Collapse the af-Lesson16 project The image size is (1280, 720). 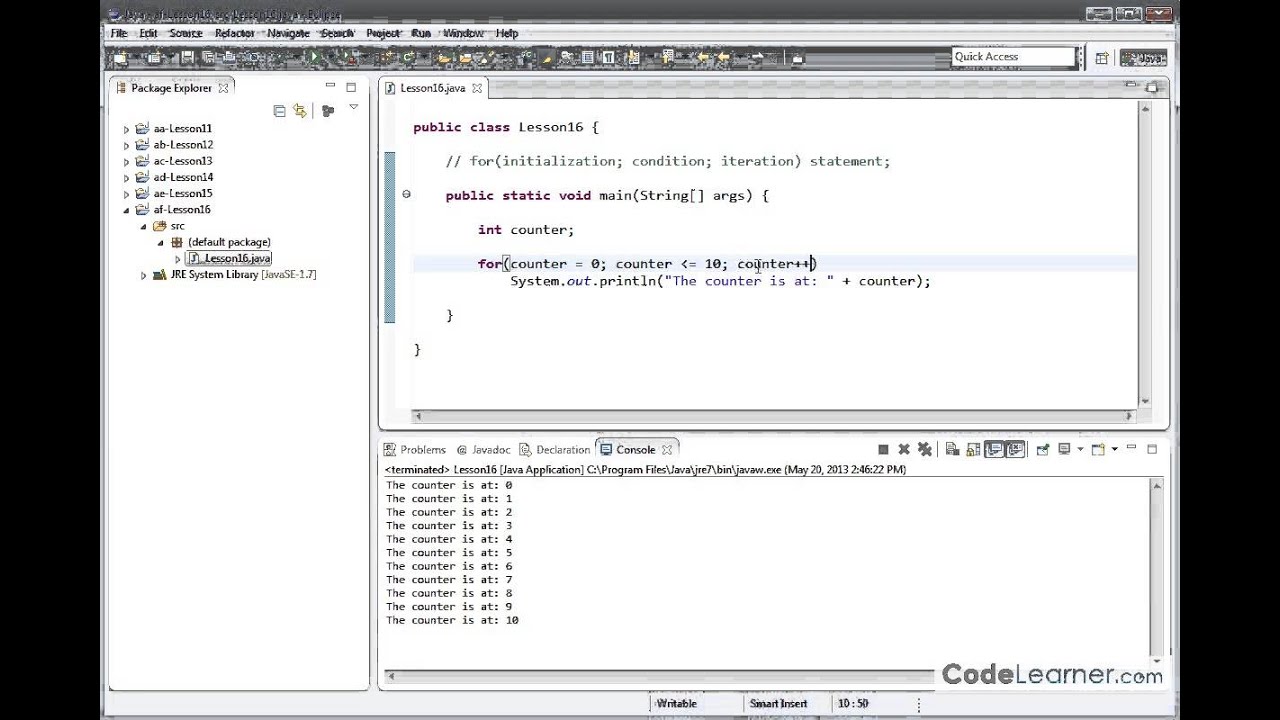pyautogui.click(x=127, y=210)
